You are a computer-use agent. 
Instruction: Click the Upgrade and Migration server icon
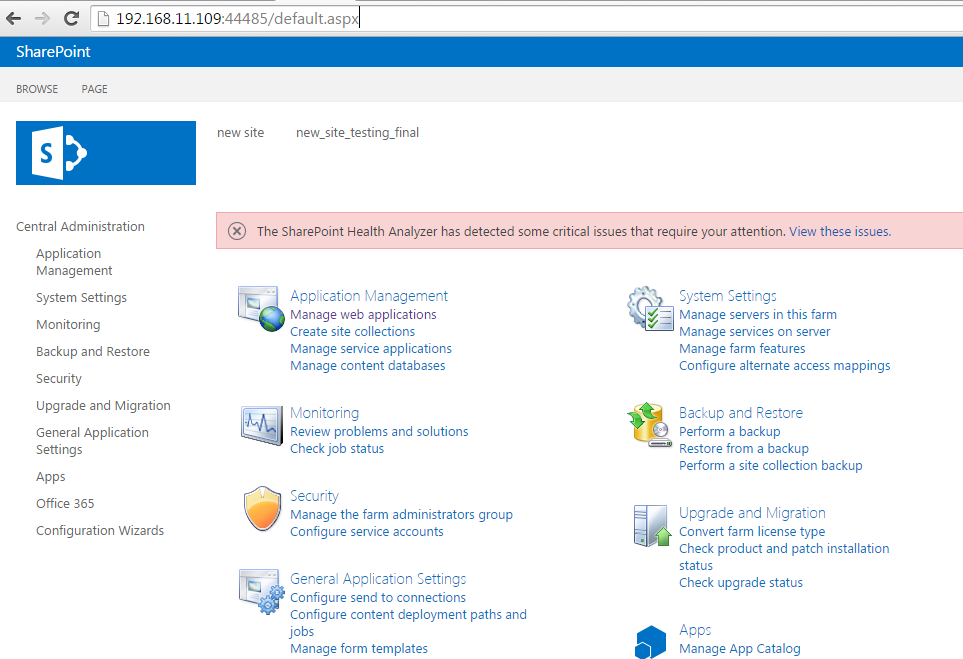point(652,525)
